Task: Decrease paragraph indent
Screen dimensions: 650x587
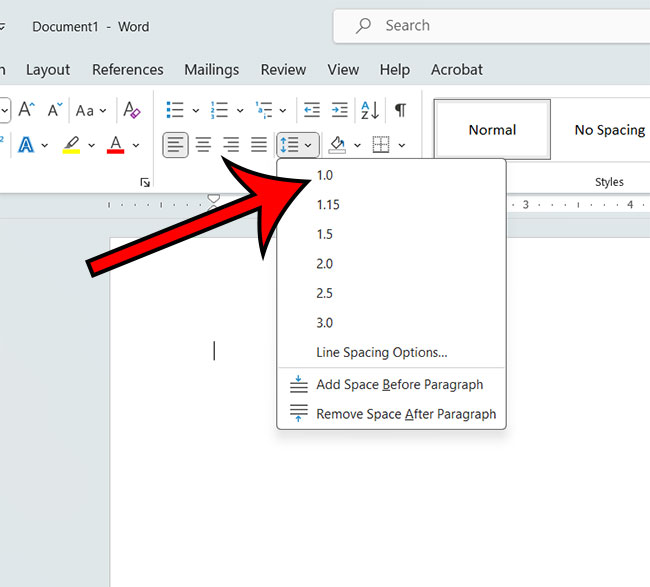Action: click(312, 110)
